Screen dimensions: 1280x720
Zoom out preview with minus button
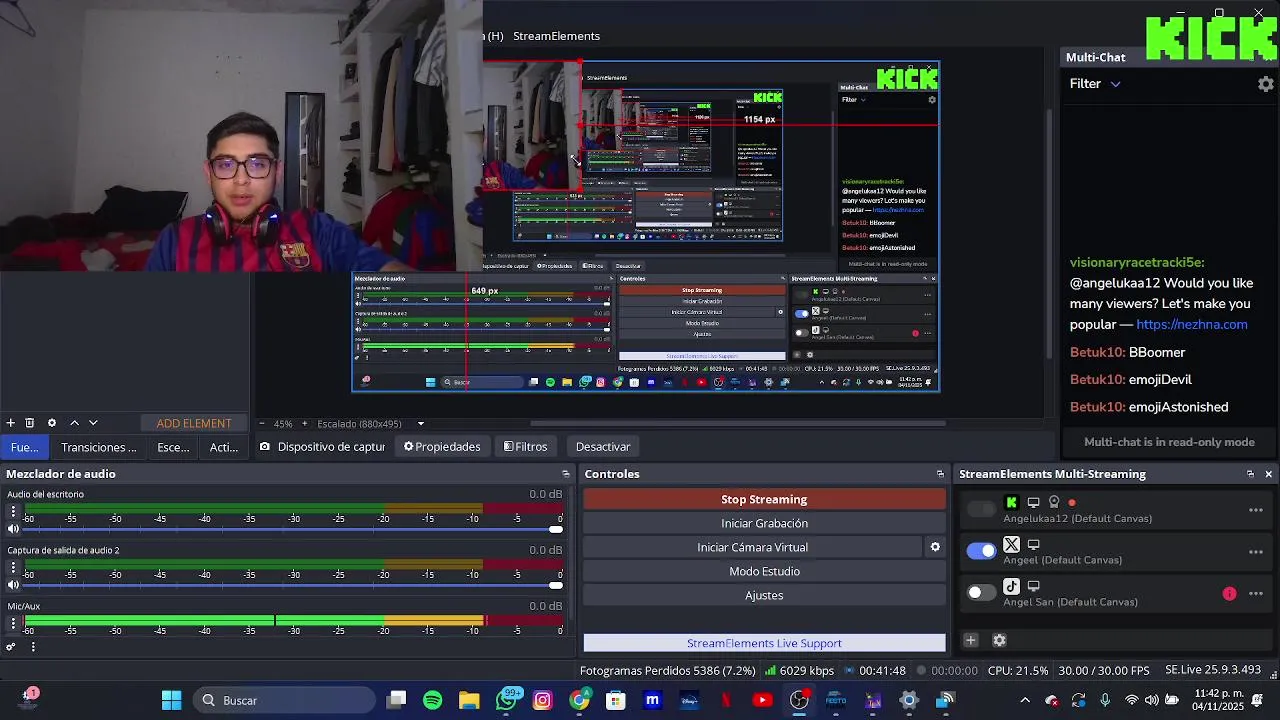click(261, 424)
